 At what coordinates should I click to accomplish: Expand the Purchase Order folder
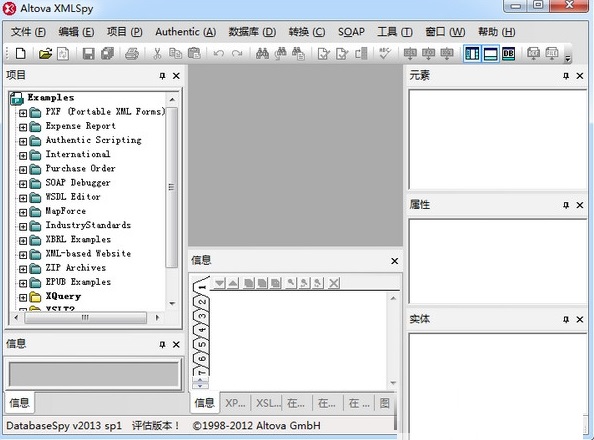click(x=23, y=169)
